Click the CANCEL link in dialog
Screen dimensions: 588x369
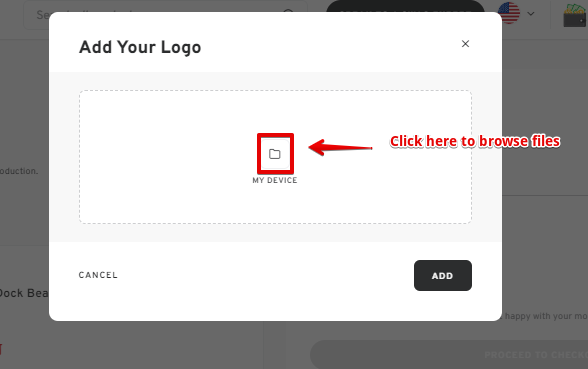(x=98, y=275)
